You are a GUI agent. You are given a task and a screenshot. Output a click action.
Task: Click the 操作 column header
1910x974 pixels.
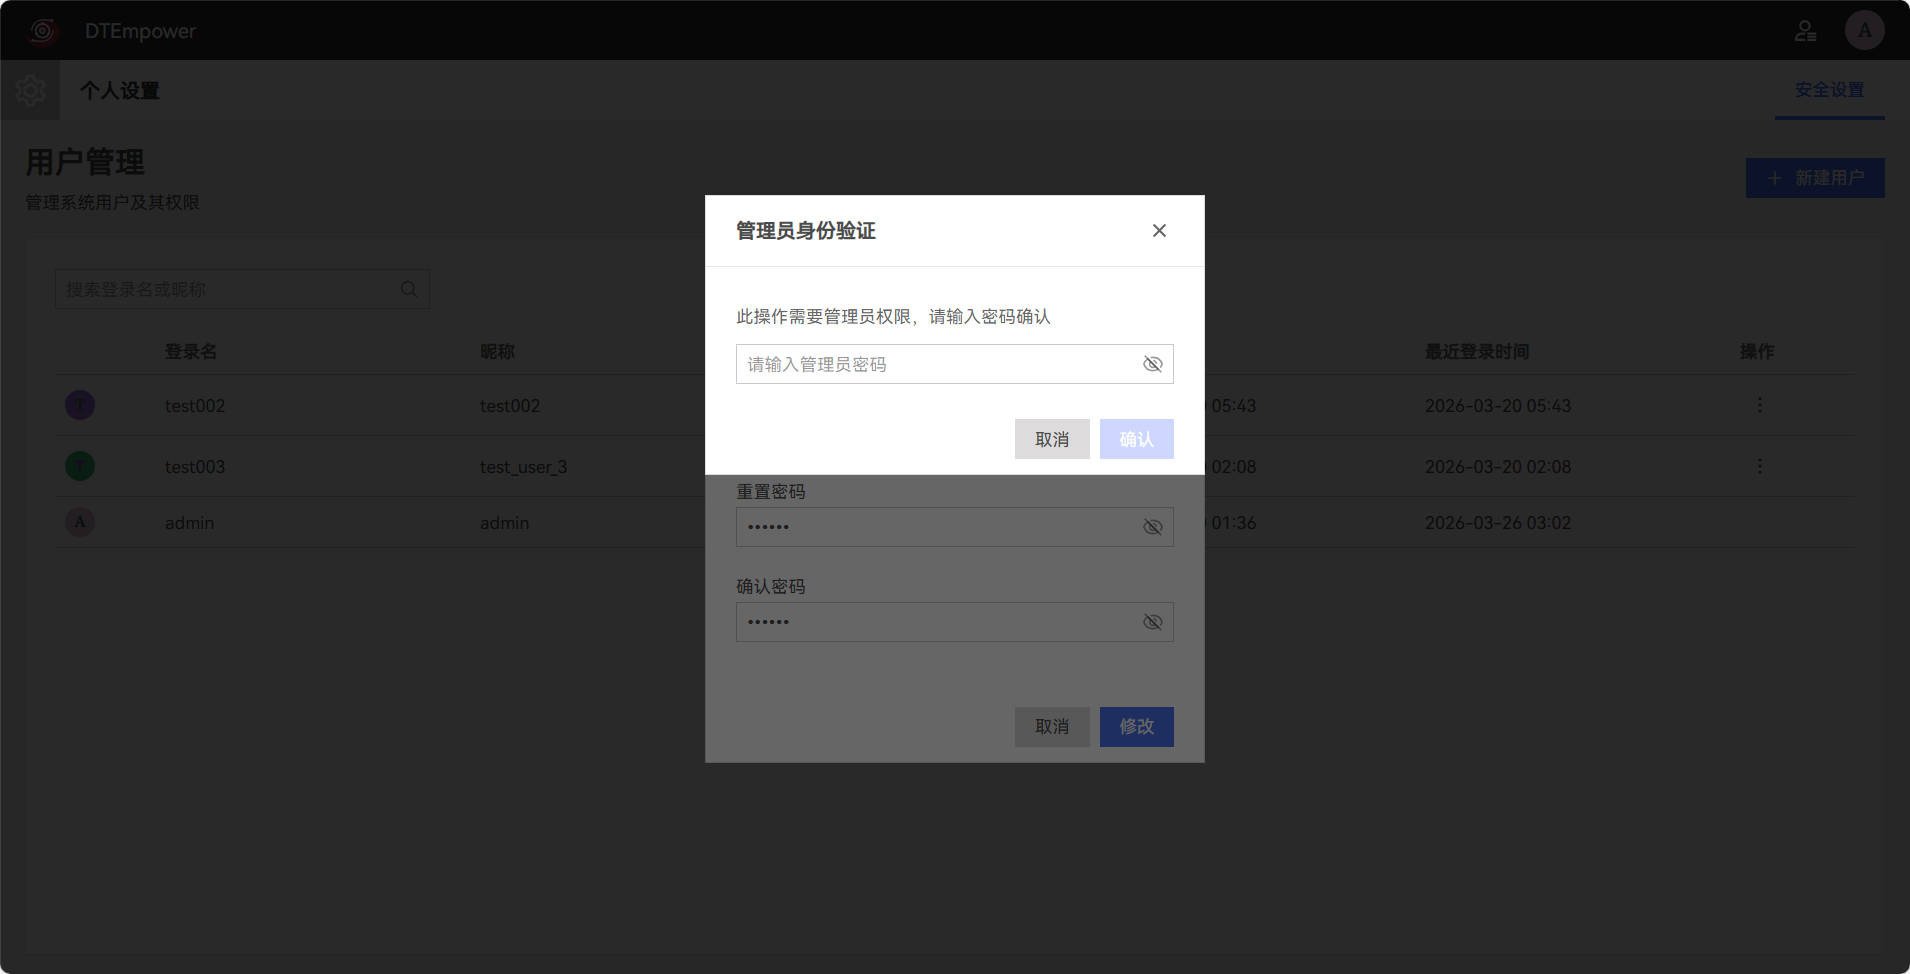point(1757,352)
